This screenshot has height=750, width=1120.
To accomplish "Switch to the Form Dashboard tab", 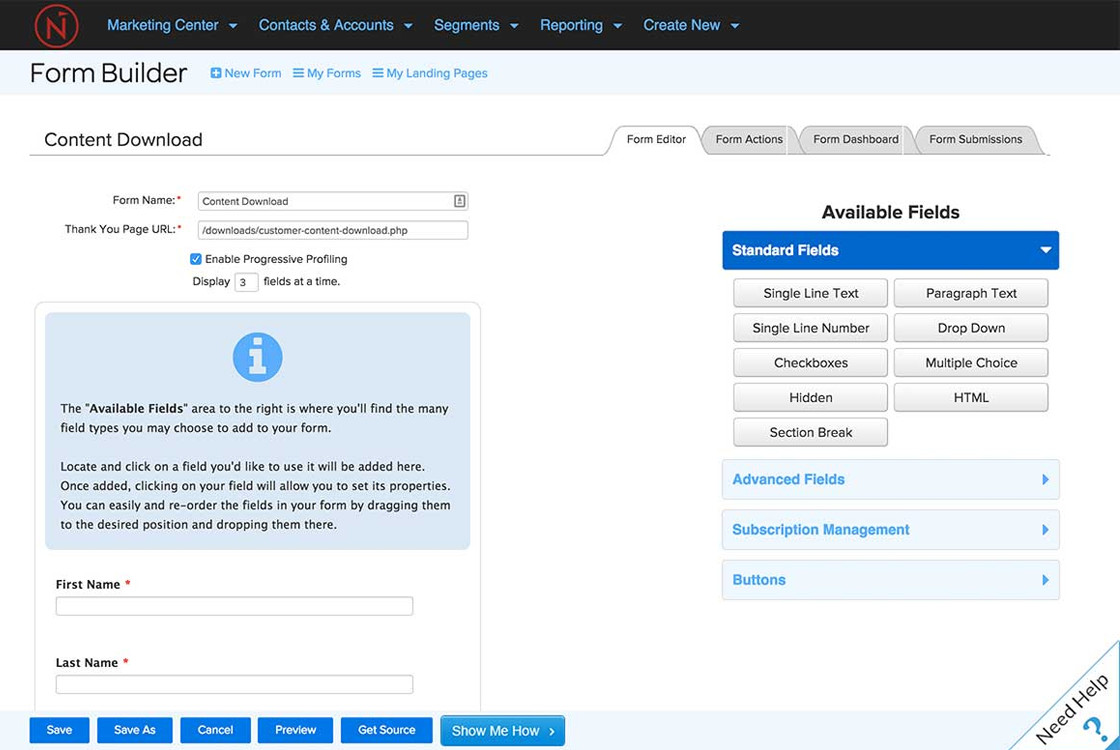I will click(855, 139).
